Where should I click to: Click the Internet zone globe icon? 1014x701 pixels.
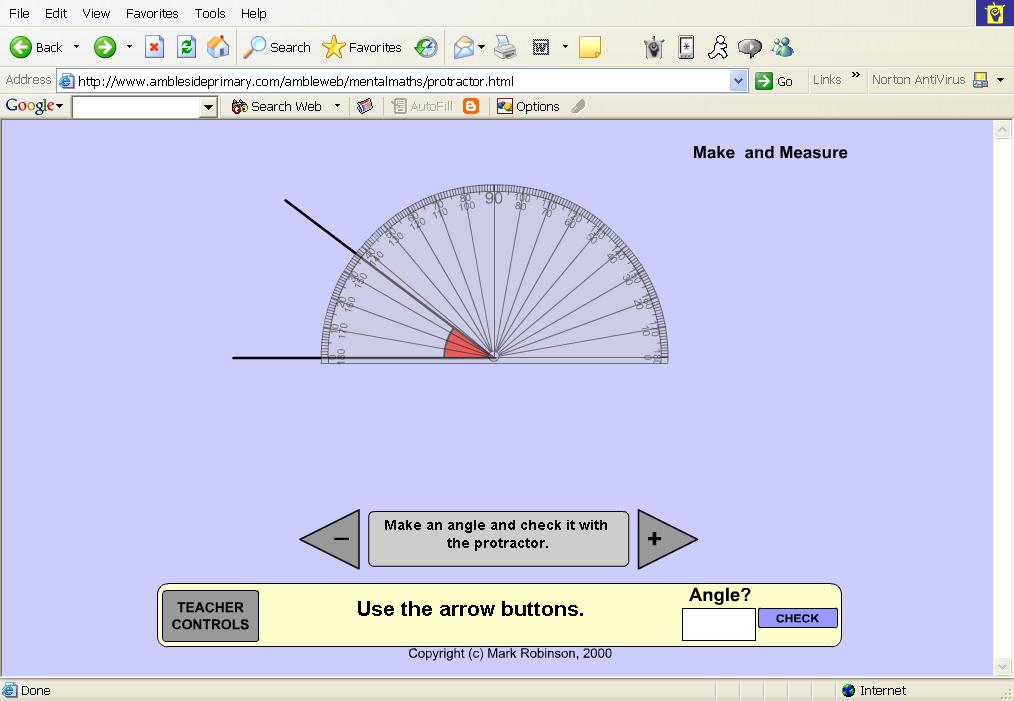pyautogui.click(x=848, y=691)
